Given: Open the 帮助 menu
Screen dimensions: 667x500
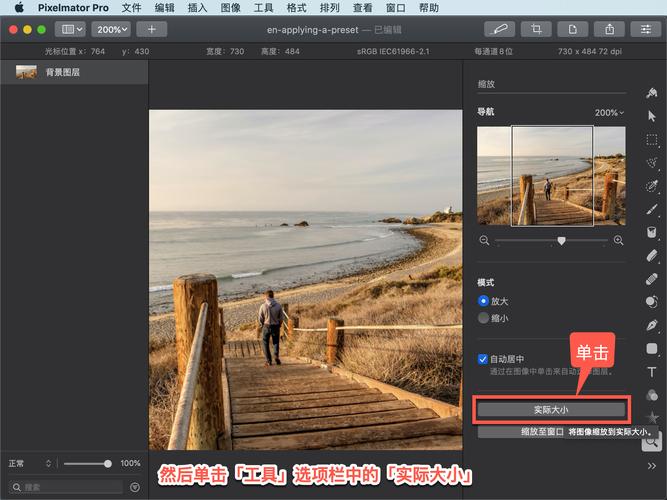Looking at the screenshot, I should click(x=429, y=8).
